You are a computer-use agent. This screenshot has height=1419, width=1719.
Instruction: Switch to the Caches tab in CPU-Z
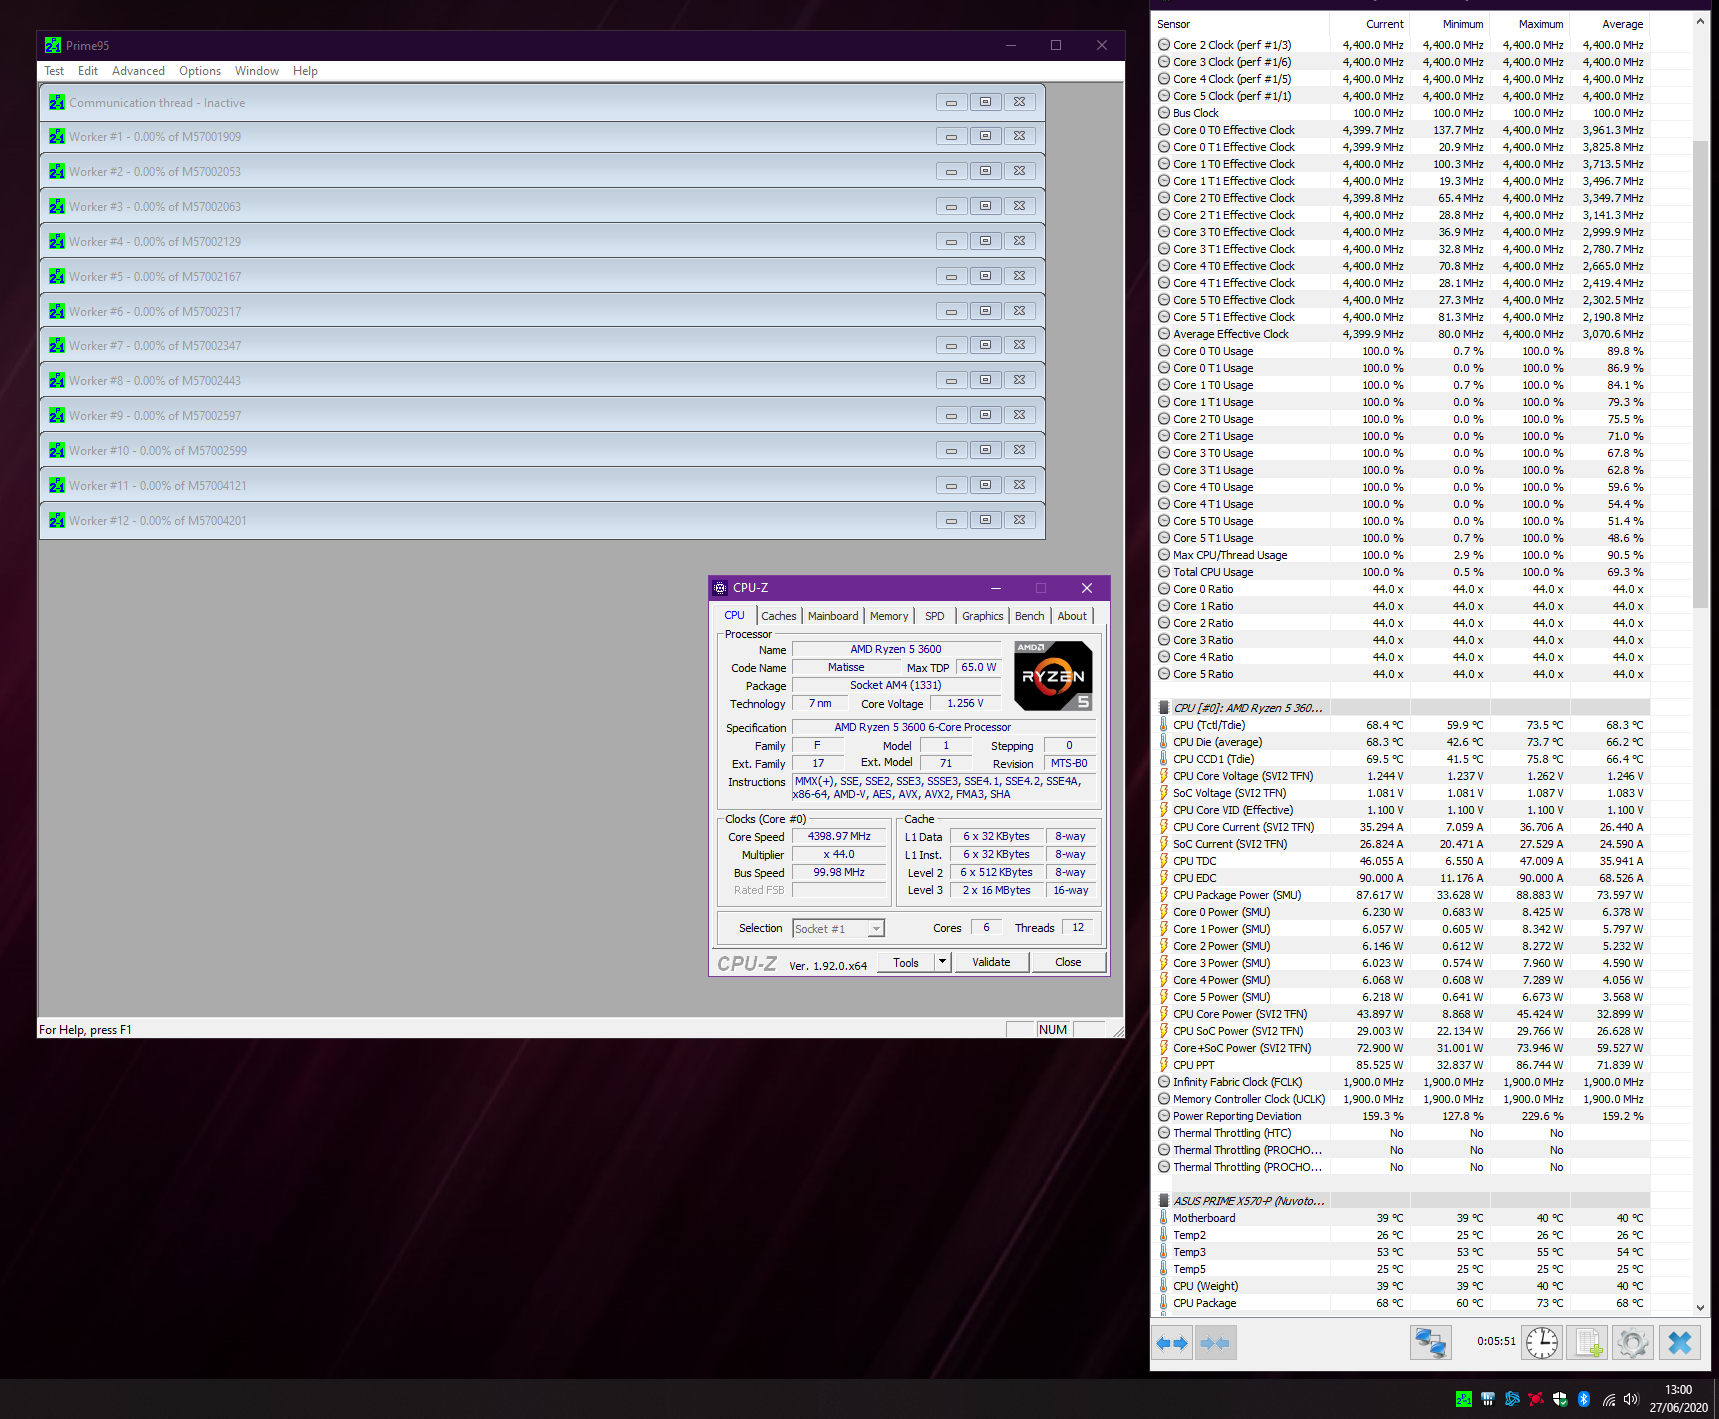click(779, 616)
